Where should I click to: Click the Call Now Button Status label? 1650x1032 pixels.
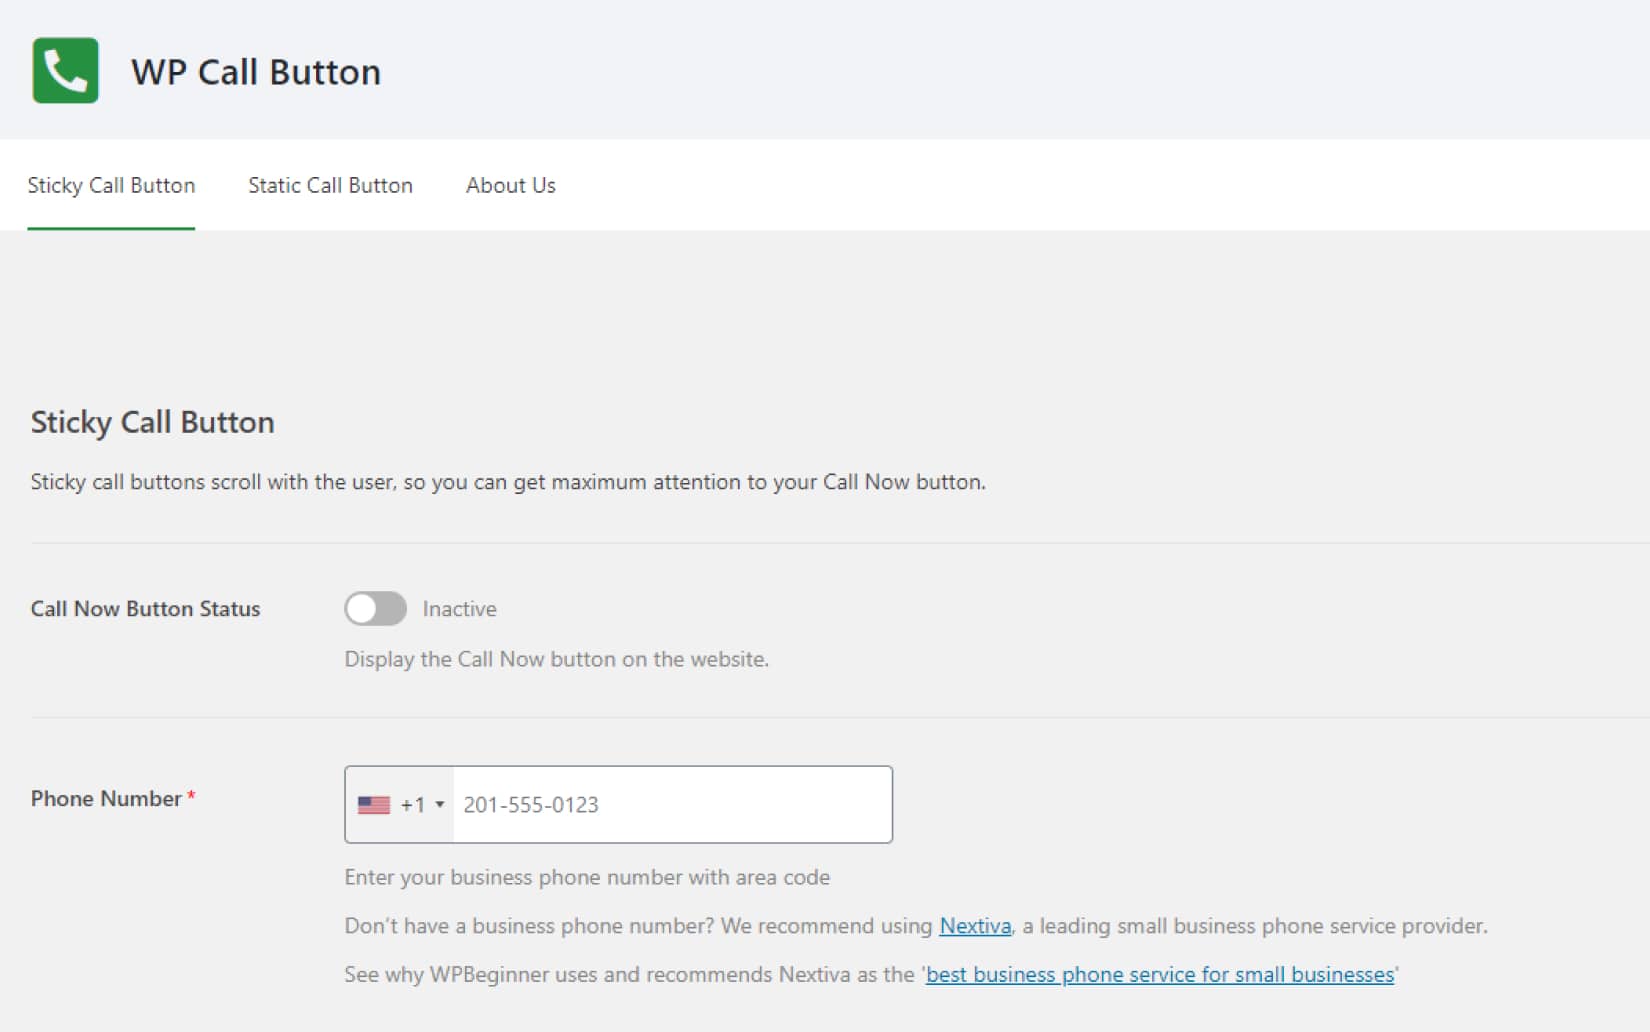point(145,608)
